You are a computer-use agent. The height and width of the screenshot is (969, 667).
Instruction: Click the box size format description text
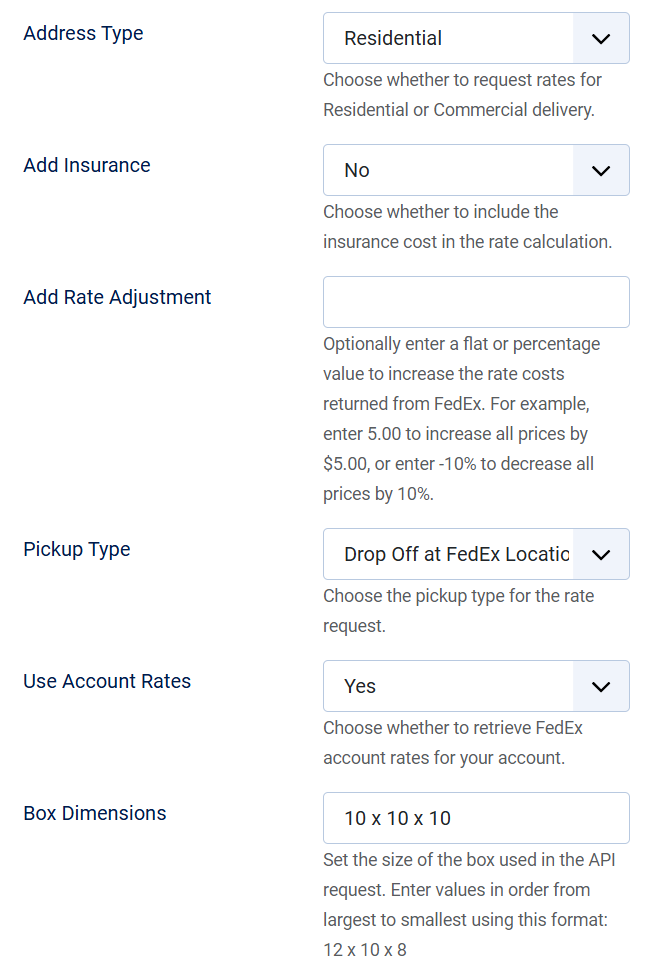pos(470,904)
